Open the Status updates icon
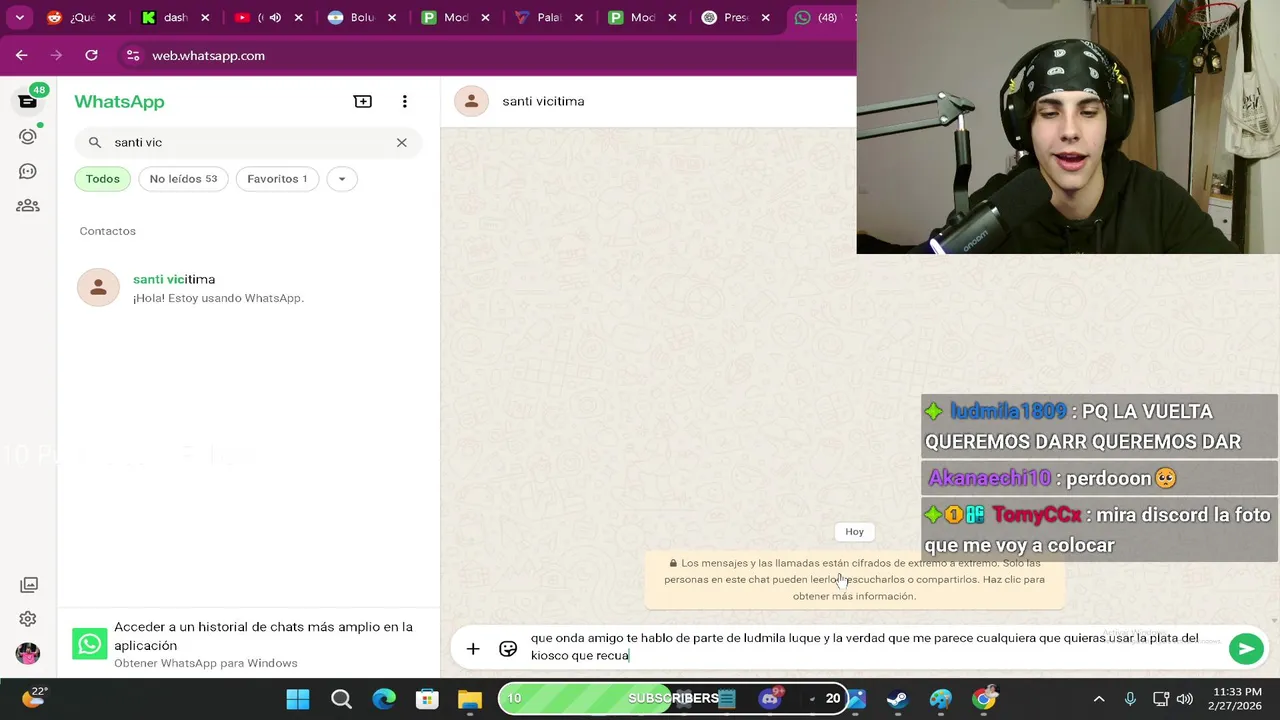Image resolution: width=1280 pixels, height=720 pixels. [28, 136]
